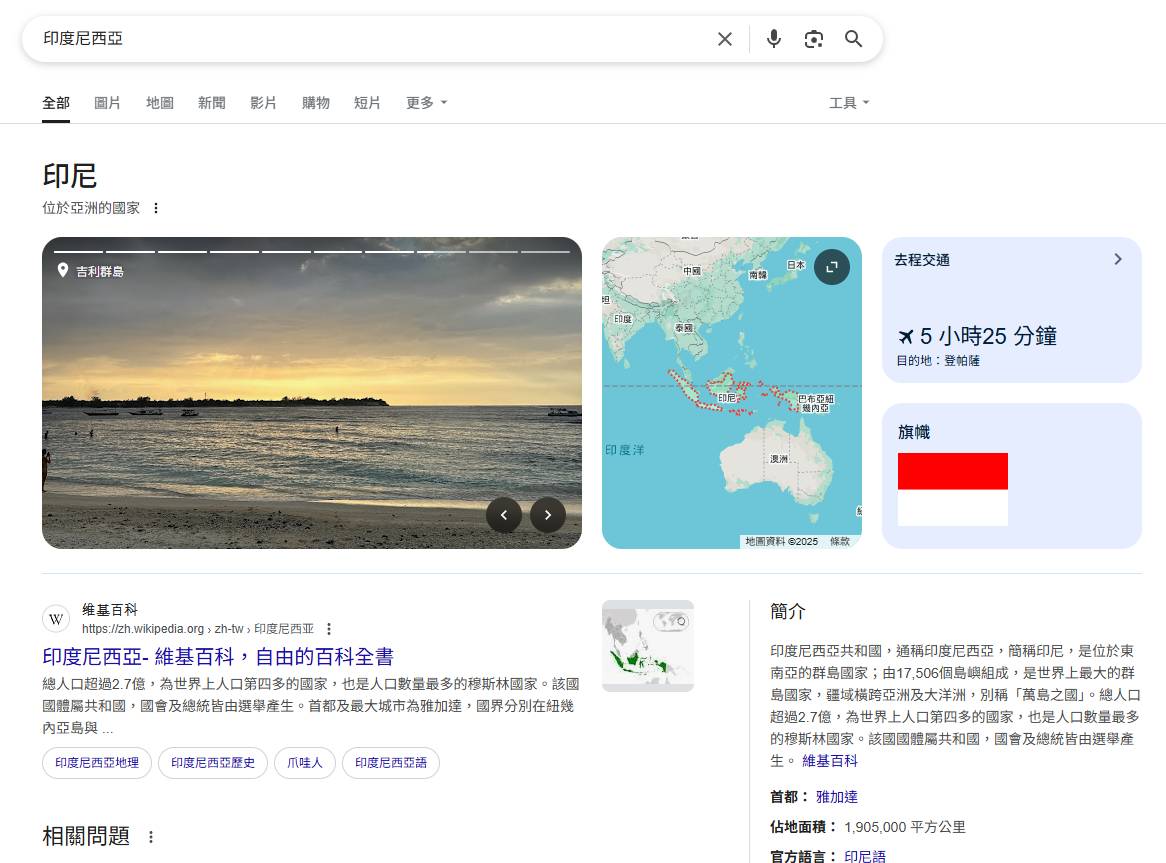This screenshot has width=1166, height=863.
Task: Click the zh.wikipedia.org result URL
Action: (198, 629)
